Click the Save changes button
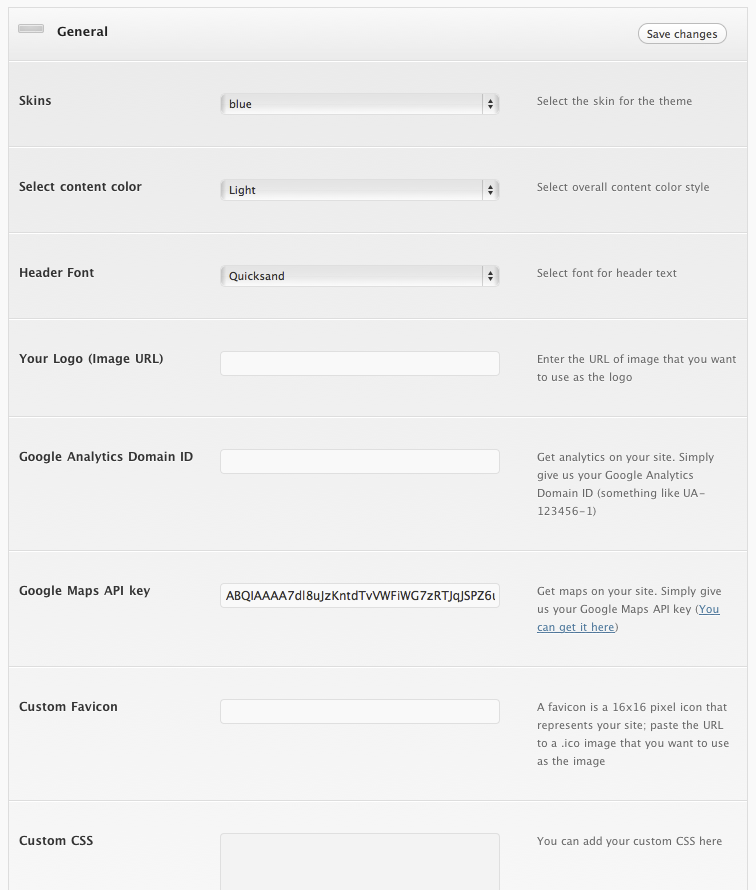Viewport: 756px width, 890px height. (x=682, y=34)
